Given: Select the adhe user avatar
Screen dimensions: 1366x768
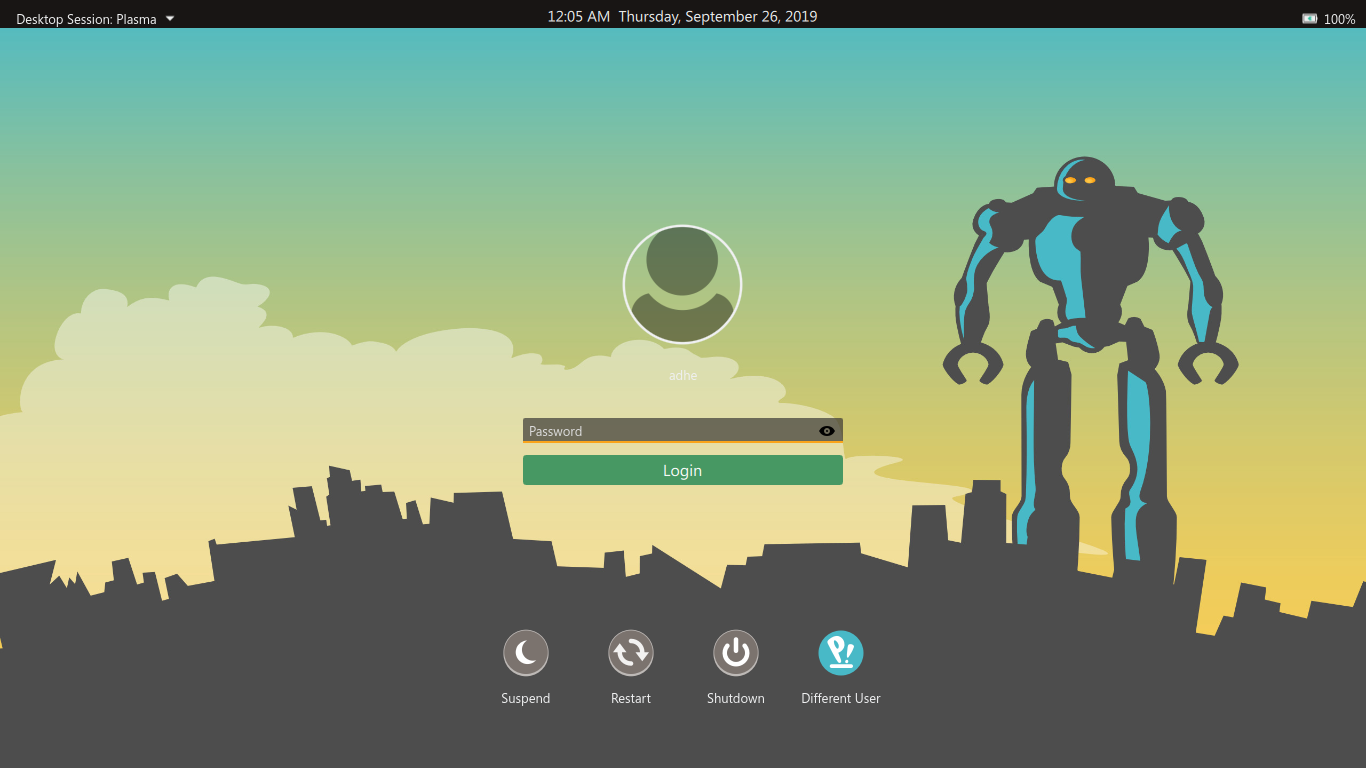Looking at the screenshot, I should (x=682, y=284).
